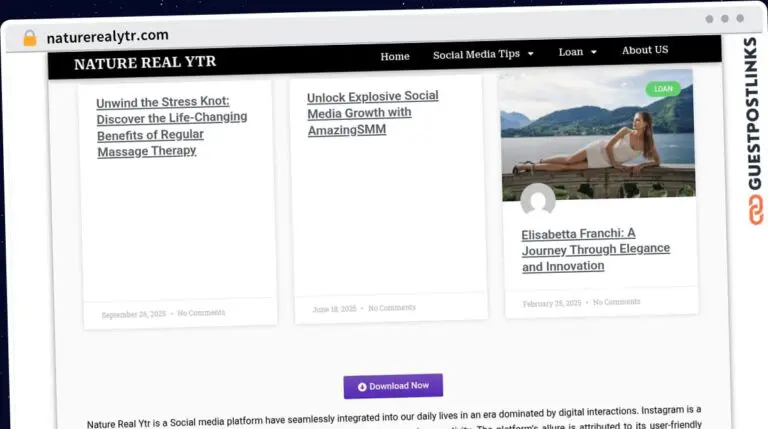The image size is (768, 429).
Task: Click the padlock icon in address bar
Action: point(29,37)
